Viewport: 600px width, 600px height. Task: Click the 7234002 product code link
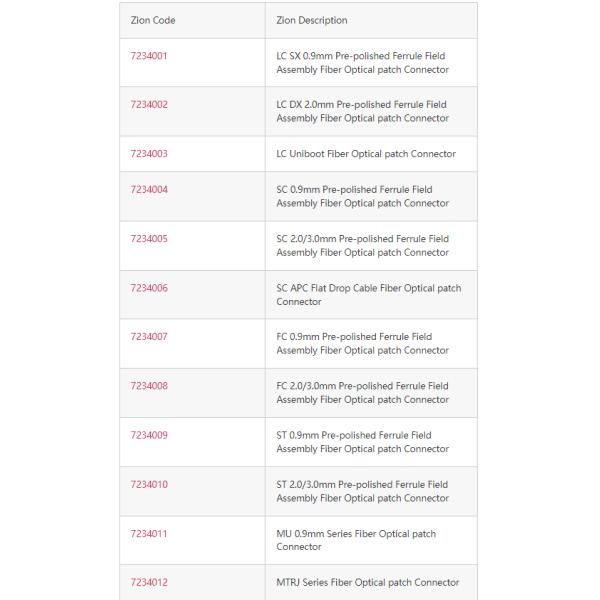tap(149, 105)
